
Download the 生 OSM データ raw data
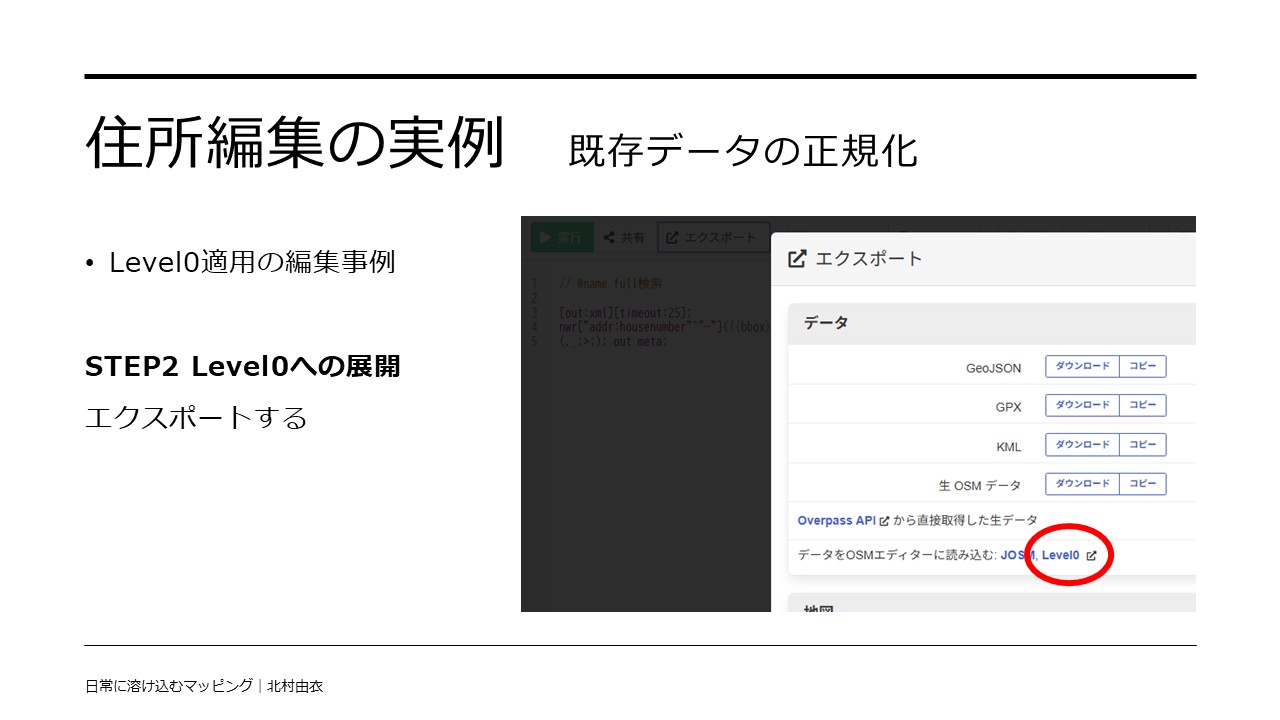click(1082, 483)
